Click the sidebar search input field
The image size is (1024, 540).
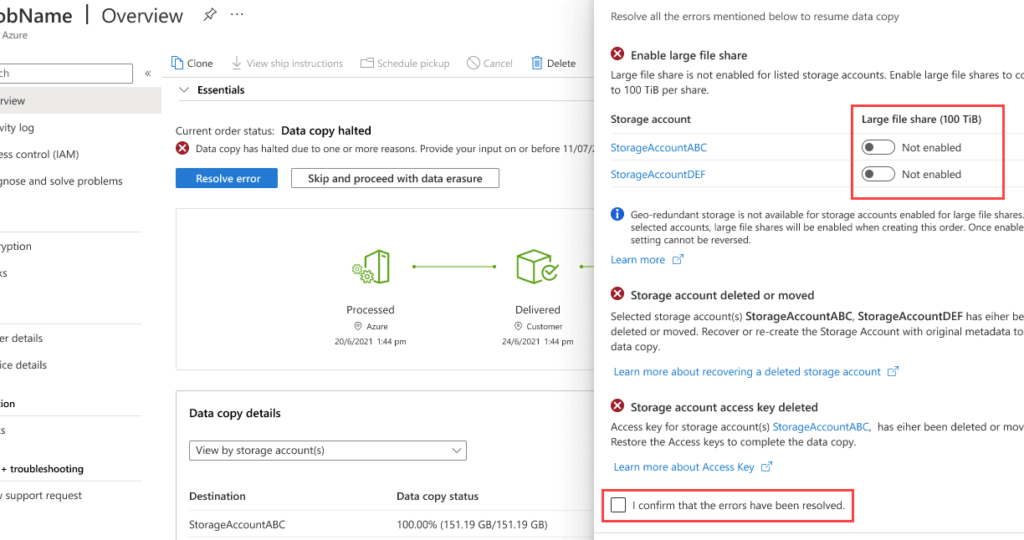(x=65, y=73)
